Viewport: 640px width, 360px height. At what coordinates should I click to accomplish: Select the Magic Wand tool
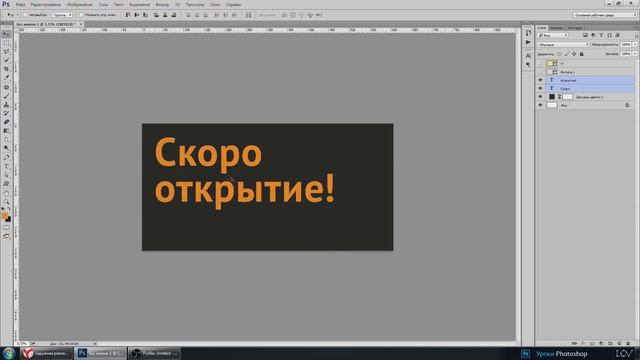tap(6, 60)
